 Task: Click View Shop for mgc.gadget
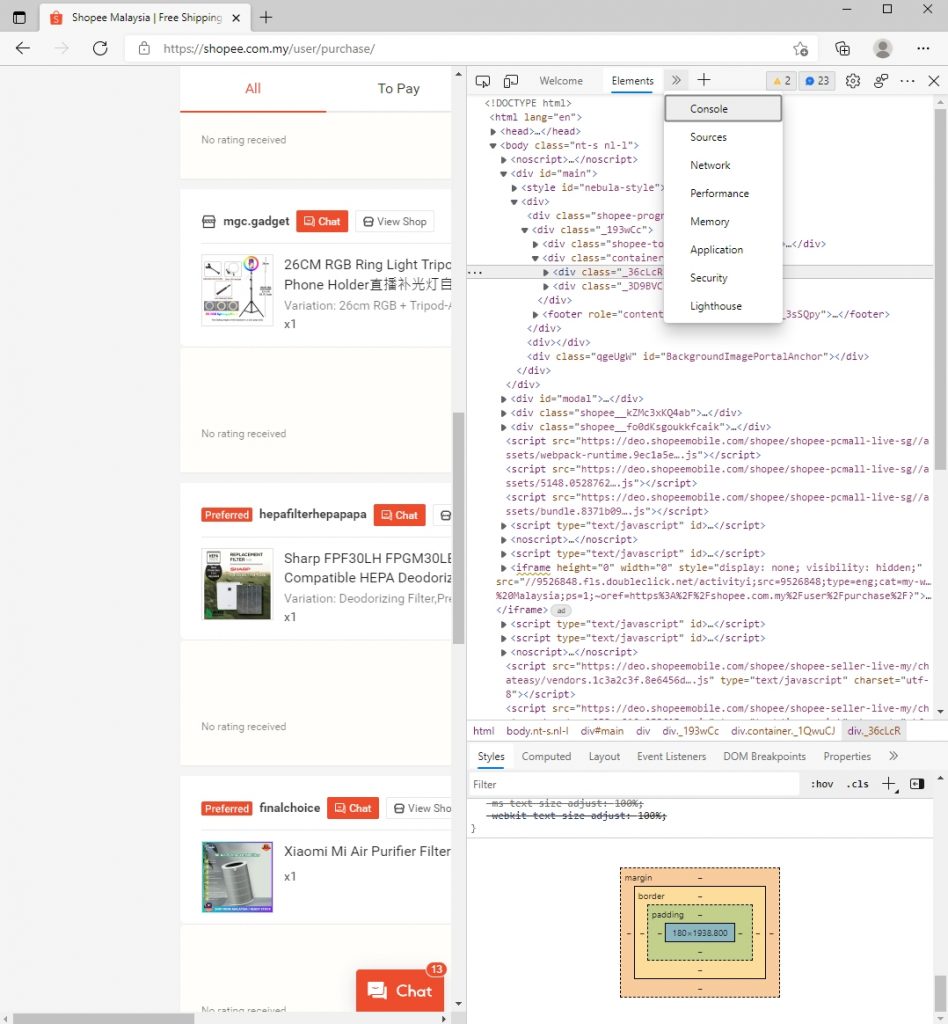point(394,222)
